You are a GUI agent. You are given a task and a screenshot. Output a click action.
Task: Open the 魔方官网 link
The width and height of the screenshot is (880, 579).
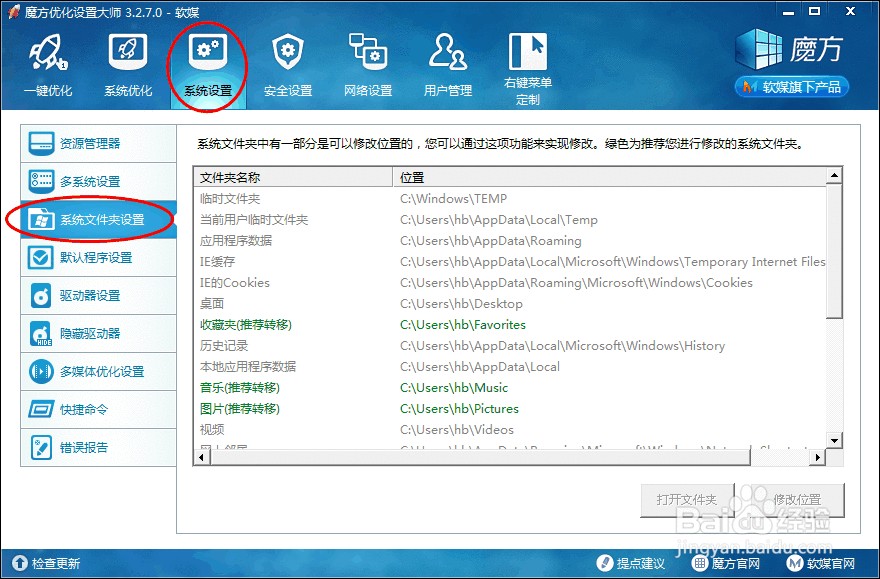pos(735,563)
